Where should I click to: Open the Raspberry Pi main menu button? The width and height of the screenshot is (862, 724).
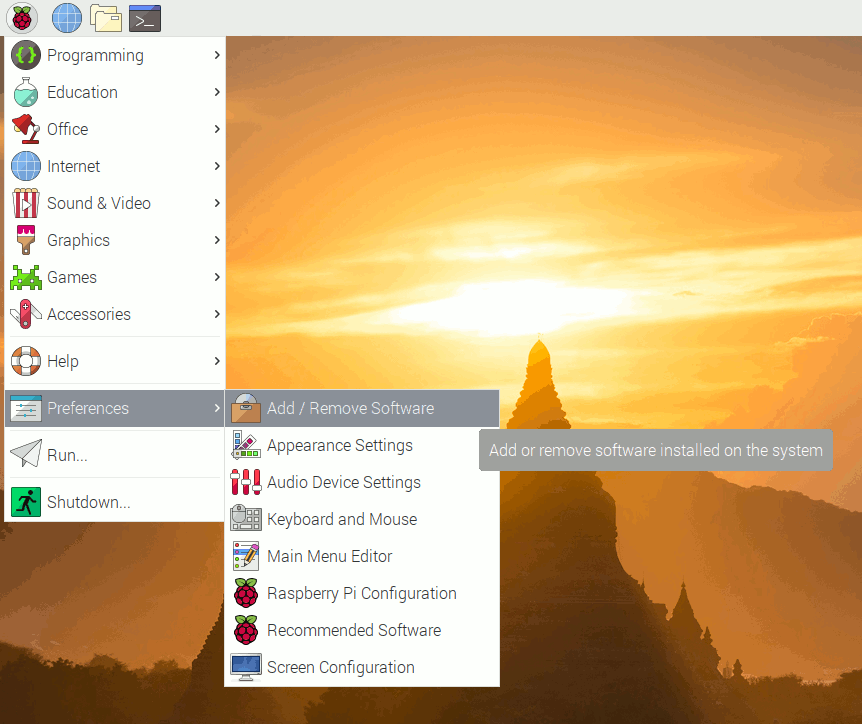(22, 18)
